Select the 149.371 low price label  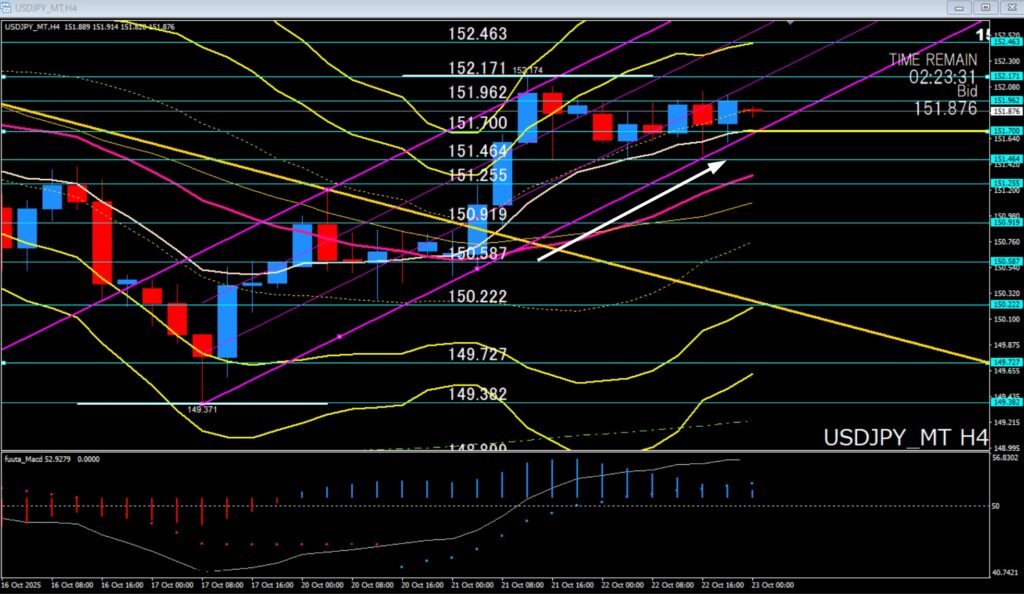click(x=201, y=409)
